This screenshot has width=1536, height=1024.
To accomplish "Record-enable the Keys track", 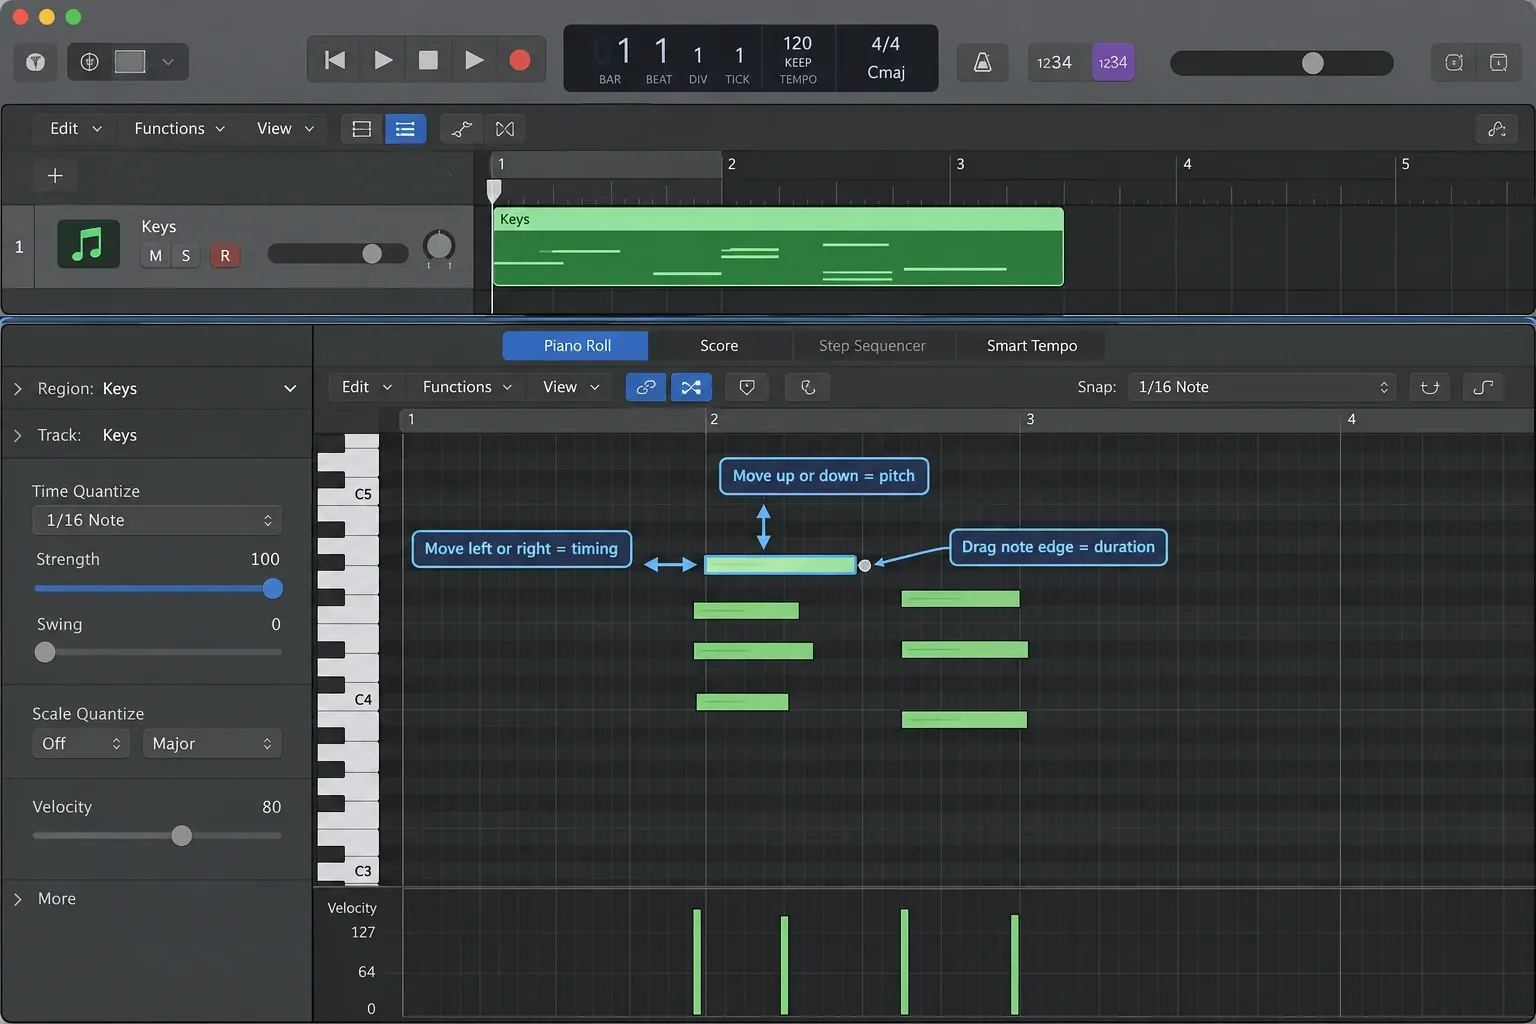I will coord(225,256).
